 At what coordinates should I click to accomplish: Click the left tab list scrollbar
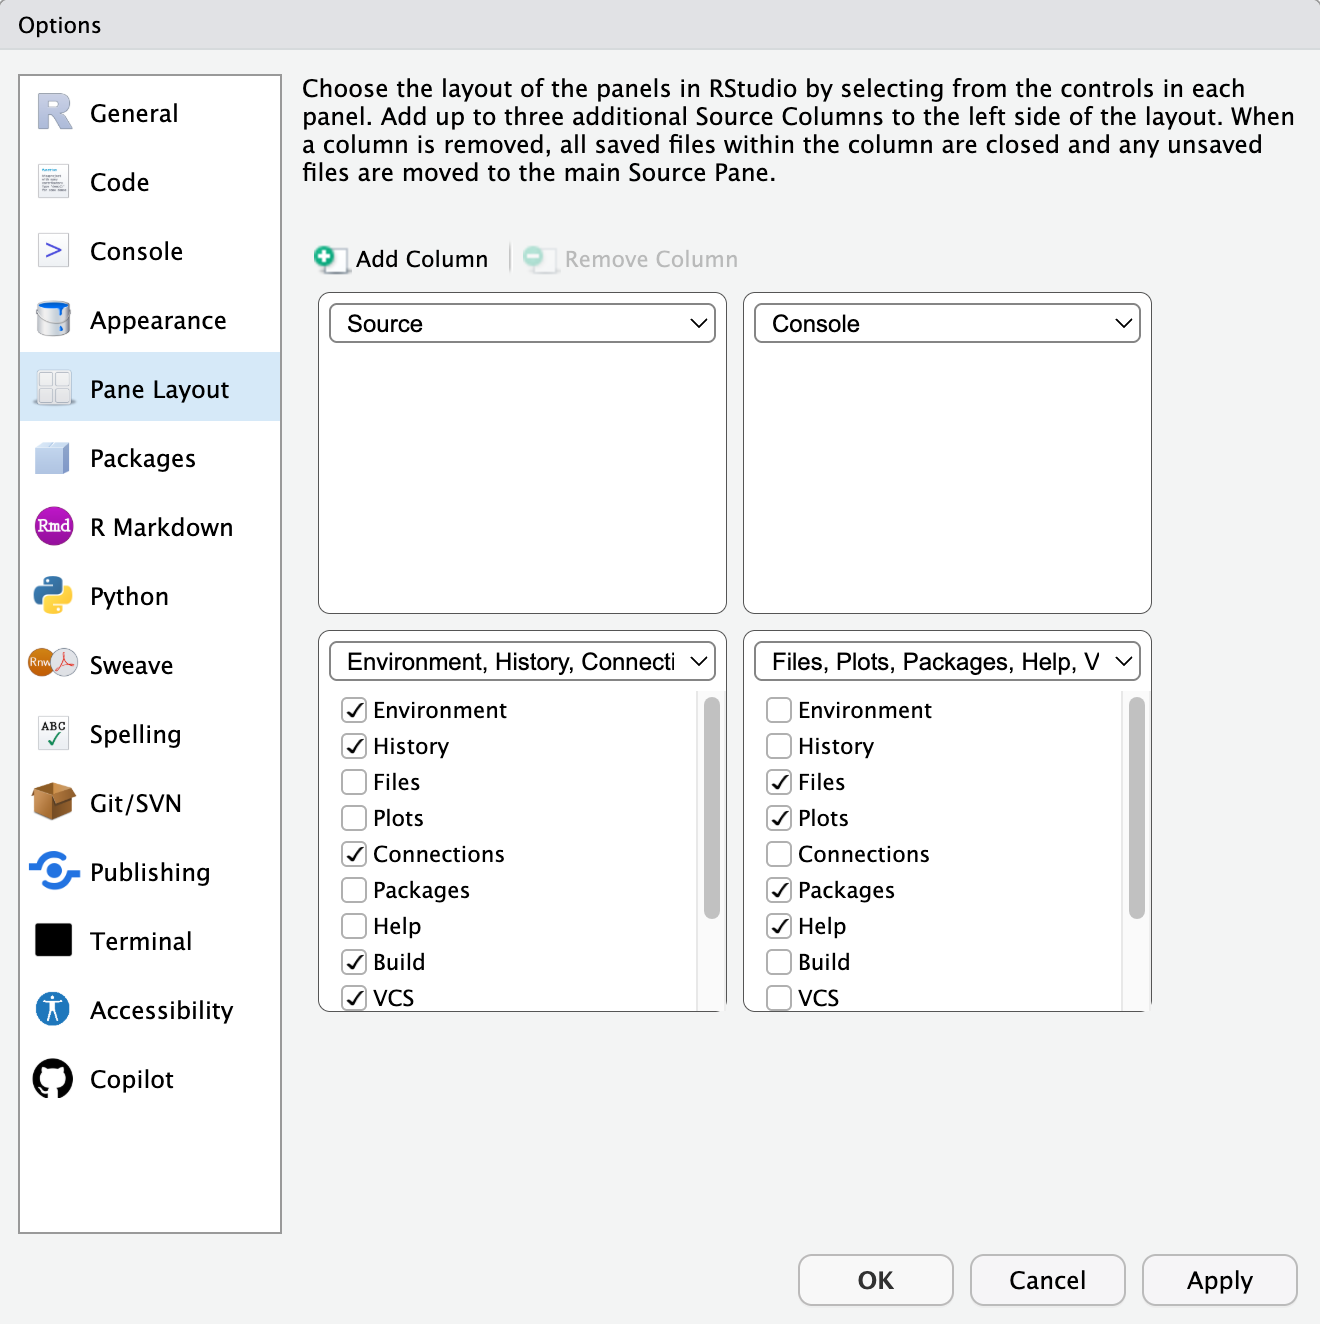(x=712, y=808)
